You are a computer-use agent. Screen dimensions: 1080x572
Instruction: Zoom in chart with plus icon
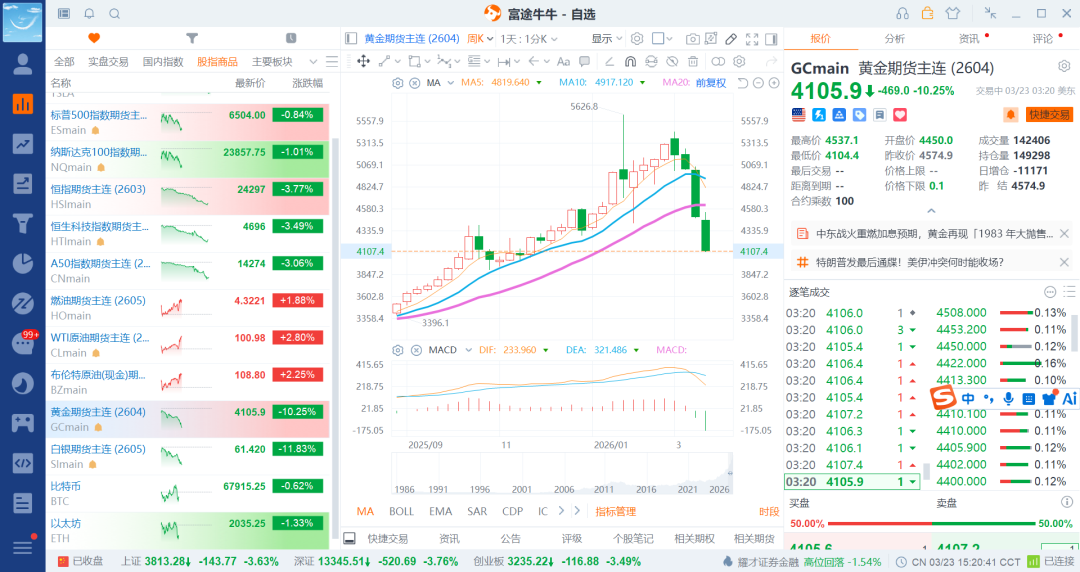tap(774, 83)
